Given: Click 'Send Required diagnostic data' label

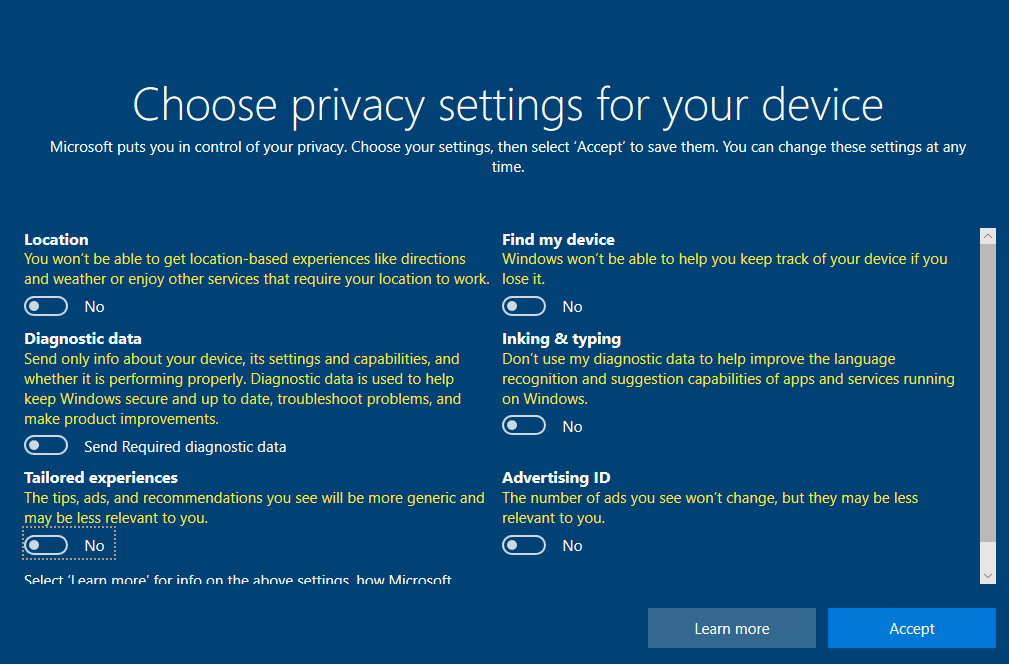Looking at the screenshot, I should tap(185, 447).
